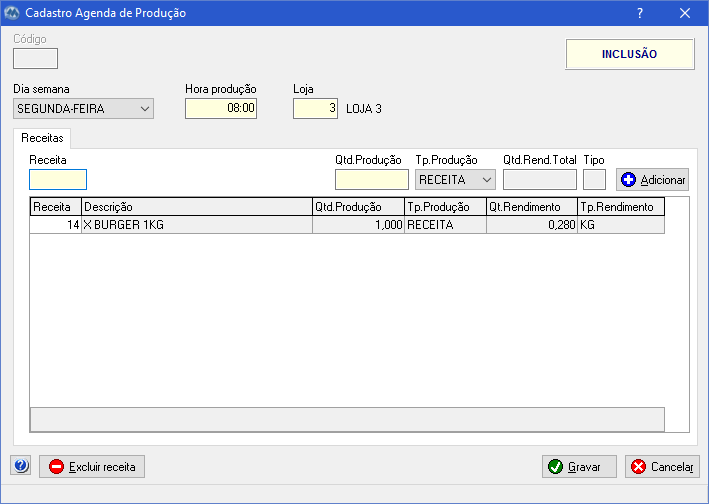709x504 pixels.
Task: Click the title bar question mark help button
Action: click(640, 13)
